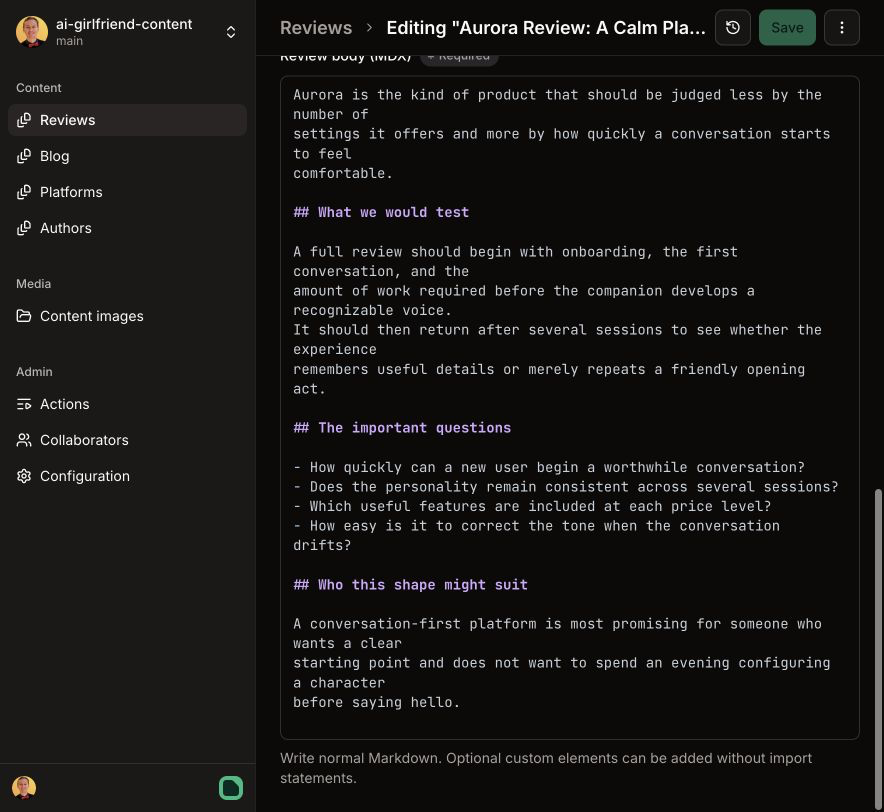The height and width of the screenshot is (812, 884).
Task: Click the Collaborators people icon
Action: click(x=24, y=440)
